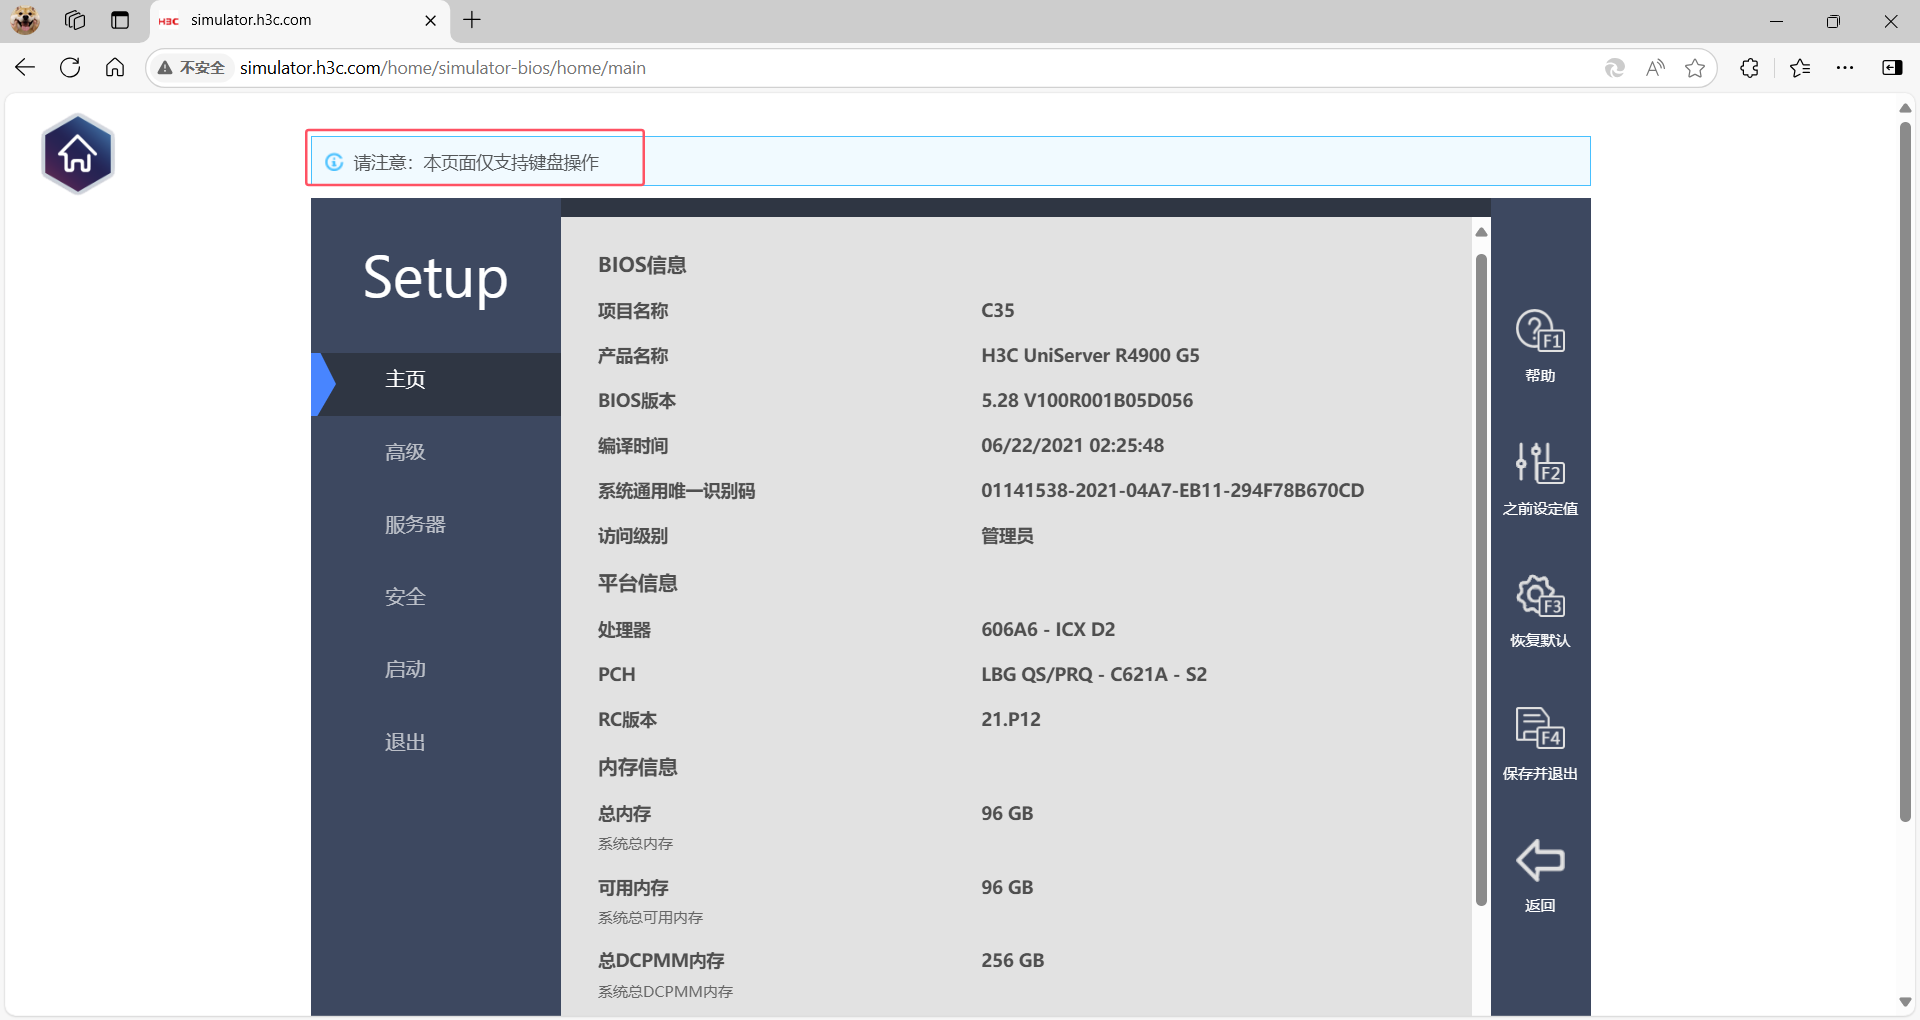
Task: Open the workspaces icon
Action: (75, 20)
